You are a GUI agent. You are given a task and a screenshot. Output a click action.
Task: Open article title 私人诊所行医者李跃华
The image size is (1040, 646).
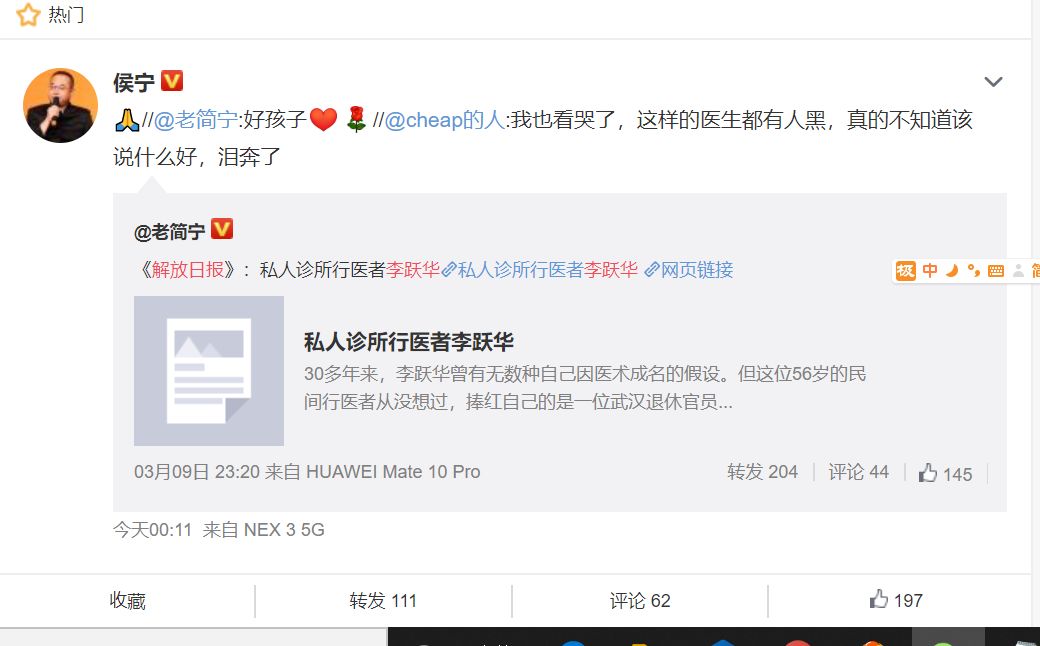tap(409, 342)
